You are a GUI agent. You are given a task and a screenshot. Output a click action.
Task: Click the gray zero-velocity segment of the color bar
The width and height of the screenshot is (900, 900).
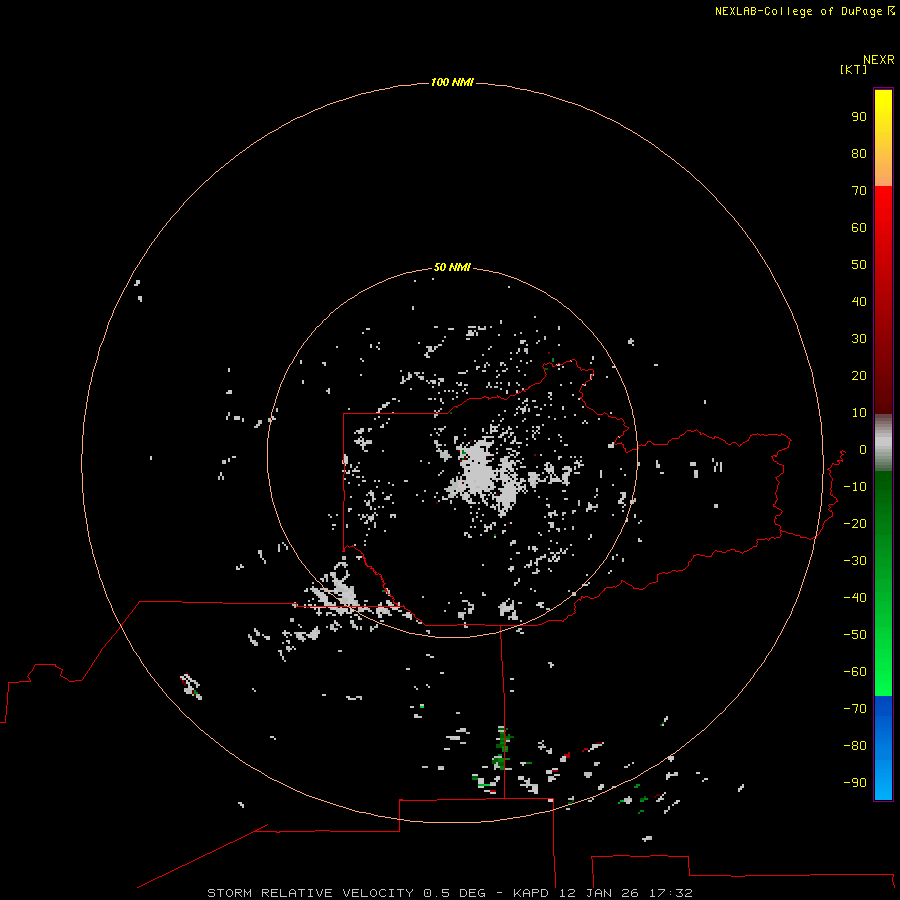coord(883,443)
